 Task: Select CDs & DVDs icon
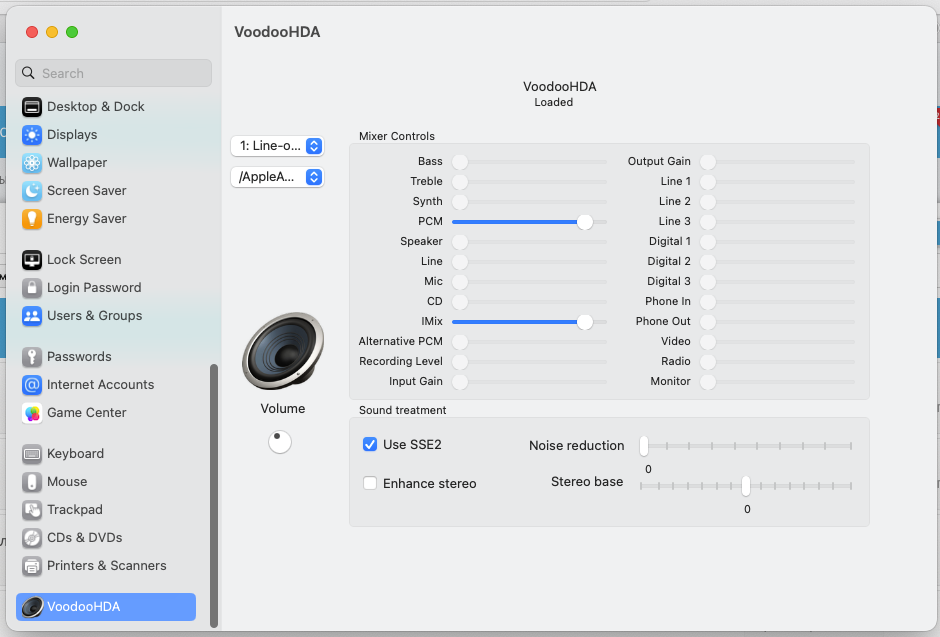pos(32,538)
